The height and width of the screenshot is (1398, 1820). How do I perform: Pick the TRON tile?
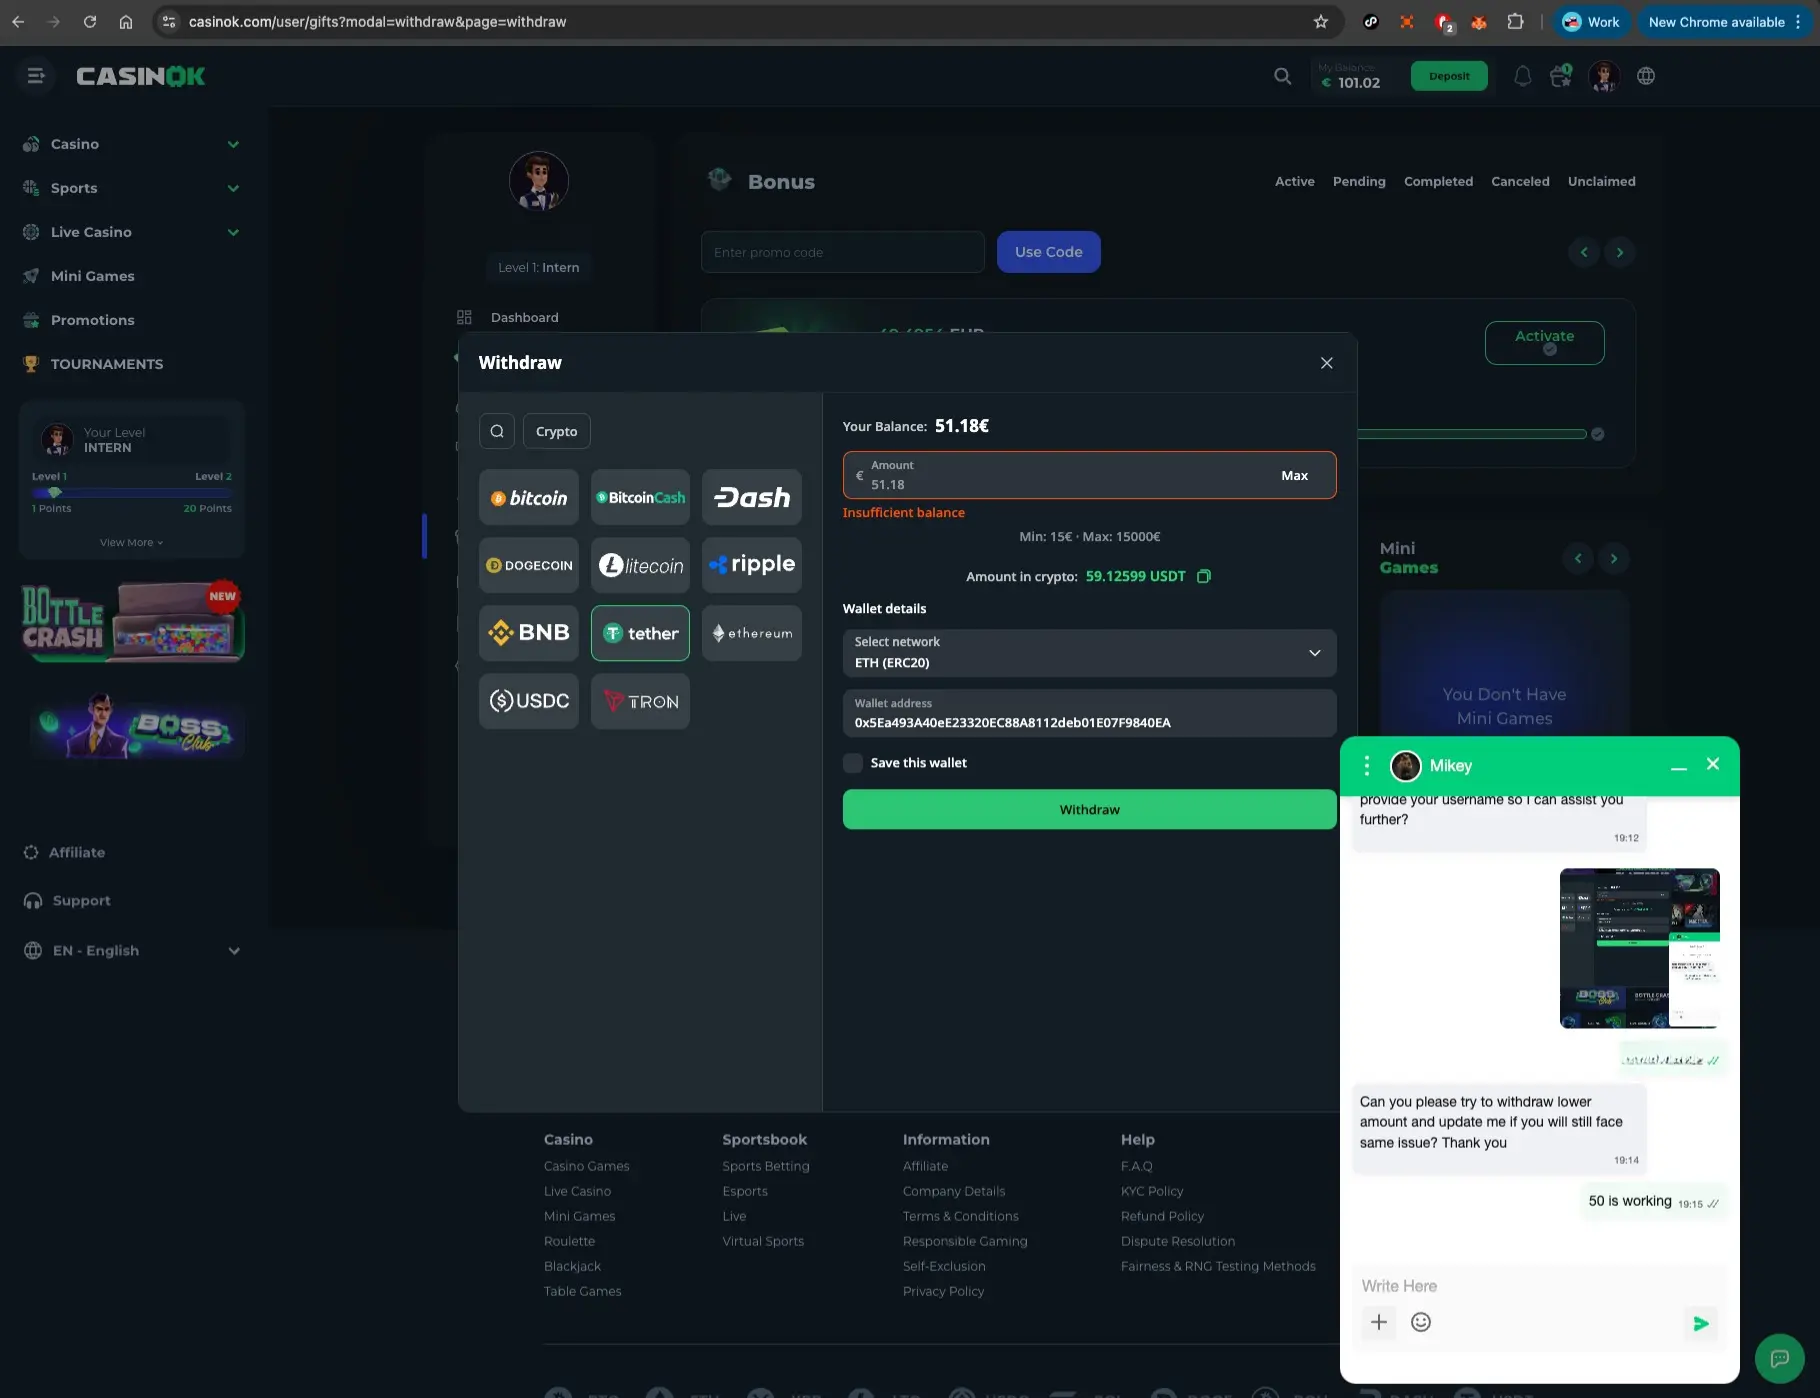pyautogui.click(x=640, y=701)
